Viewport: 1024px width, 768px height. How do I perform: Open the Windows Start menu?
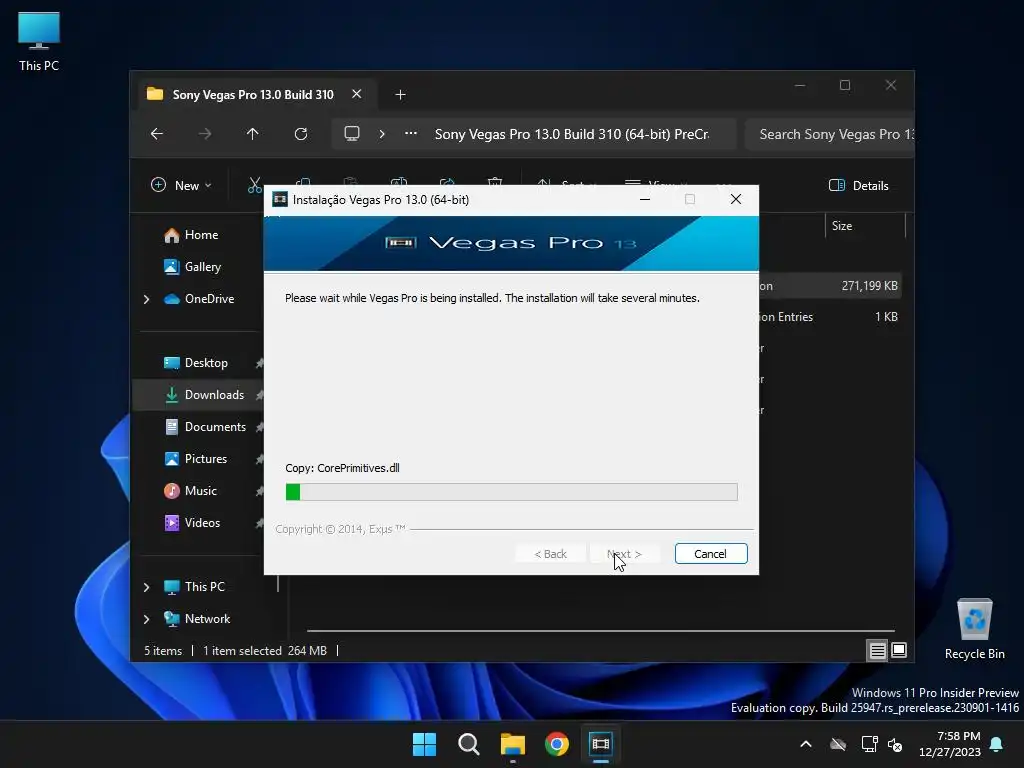coord(424,744)
